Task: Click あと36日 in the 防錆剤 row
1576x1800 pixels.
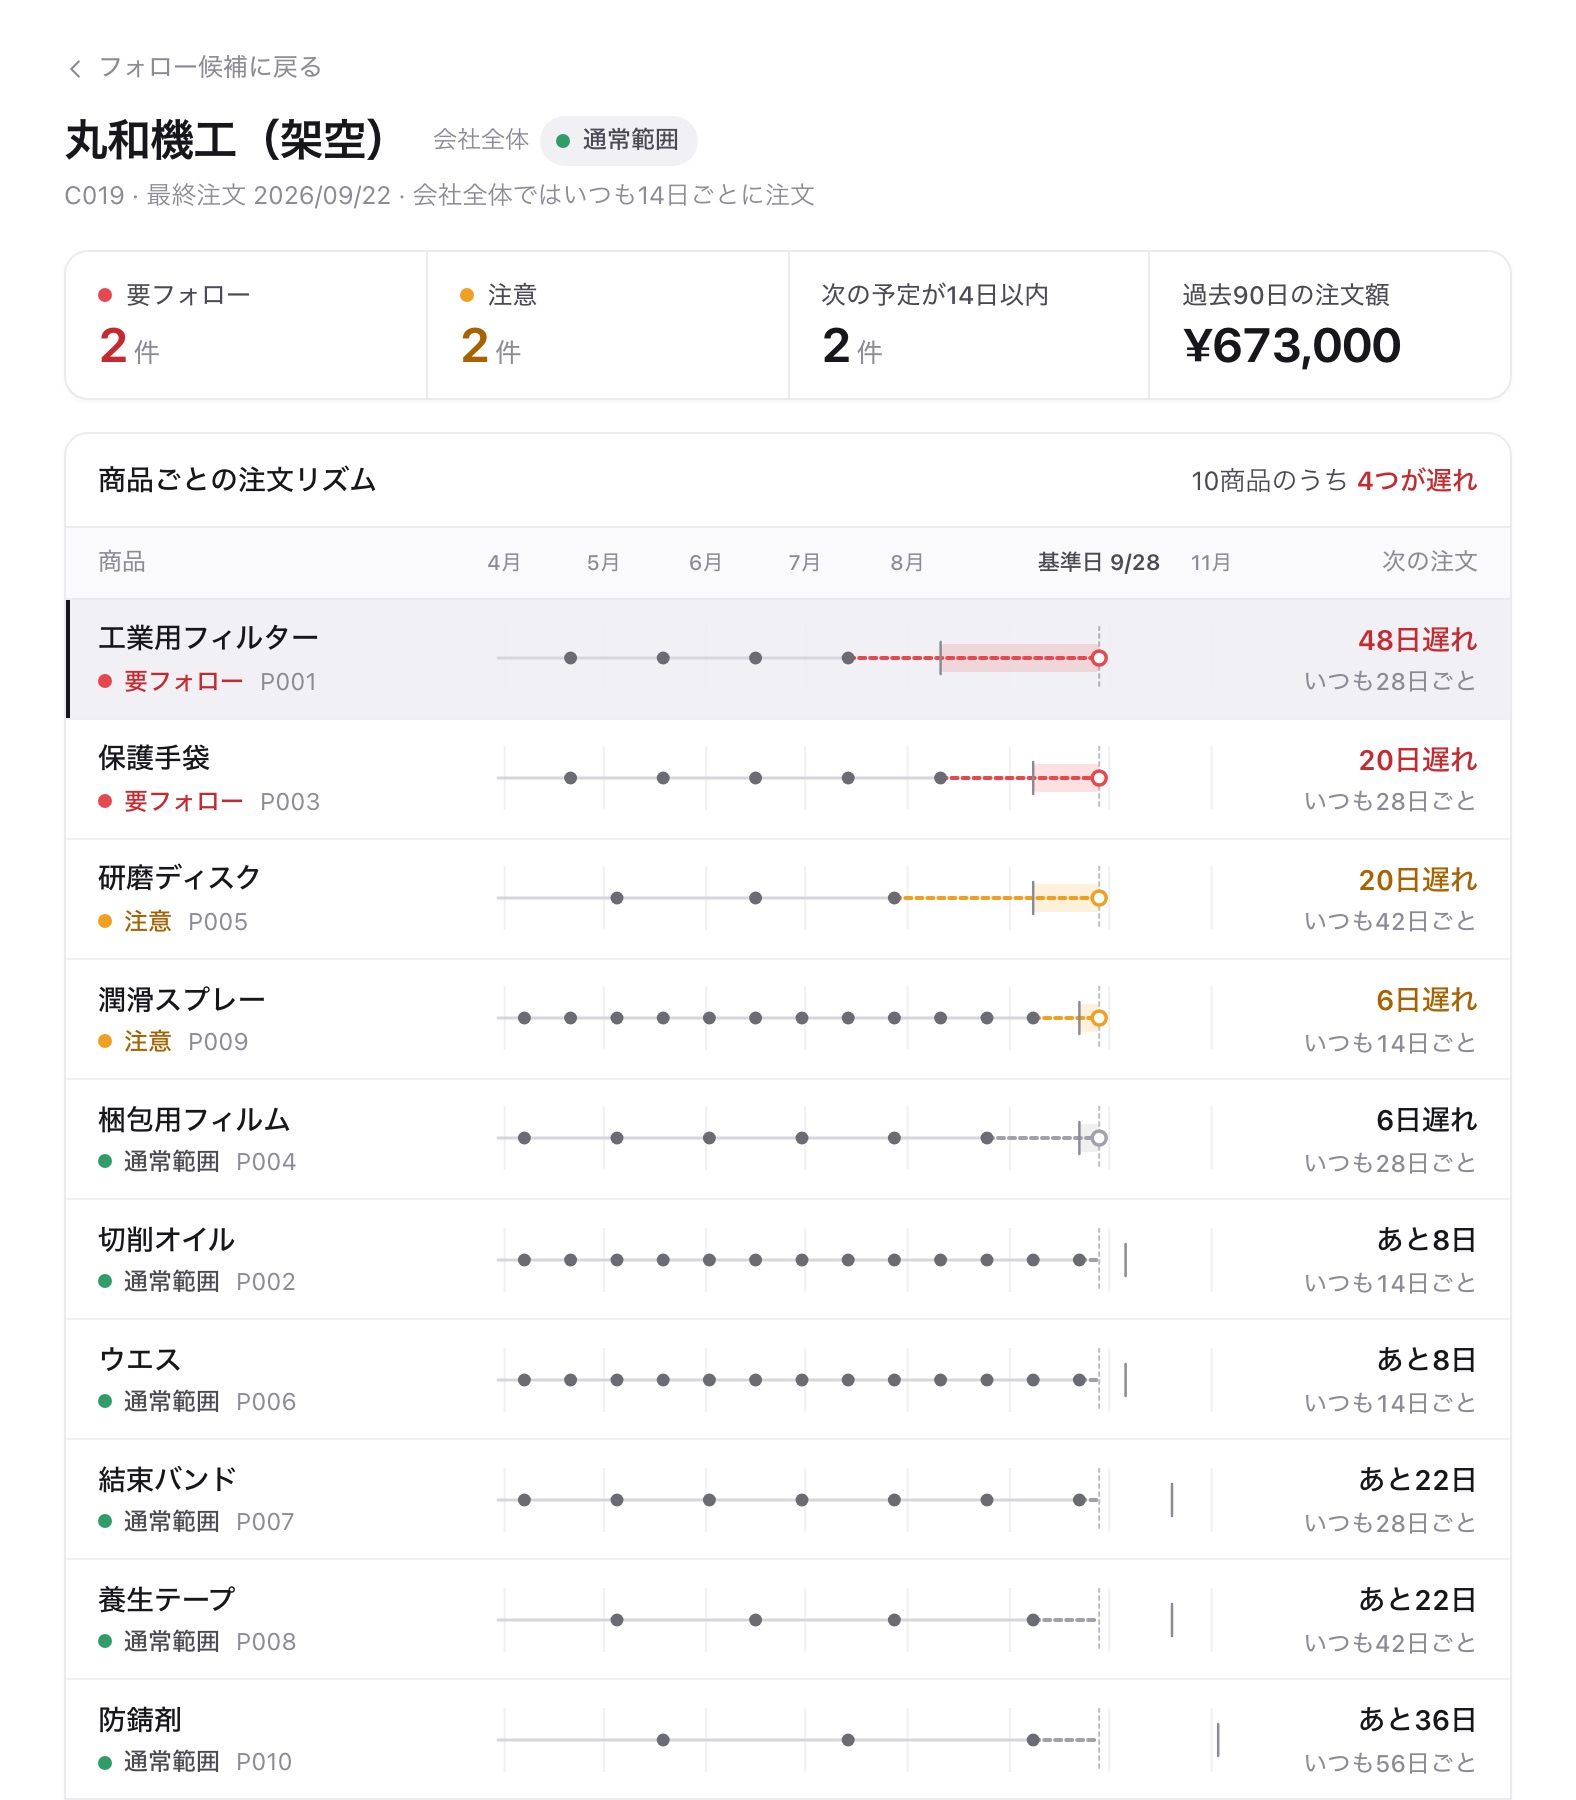Action: [x=1417, y=1720]
